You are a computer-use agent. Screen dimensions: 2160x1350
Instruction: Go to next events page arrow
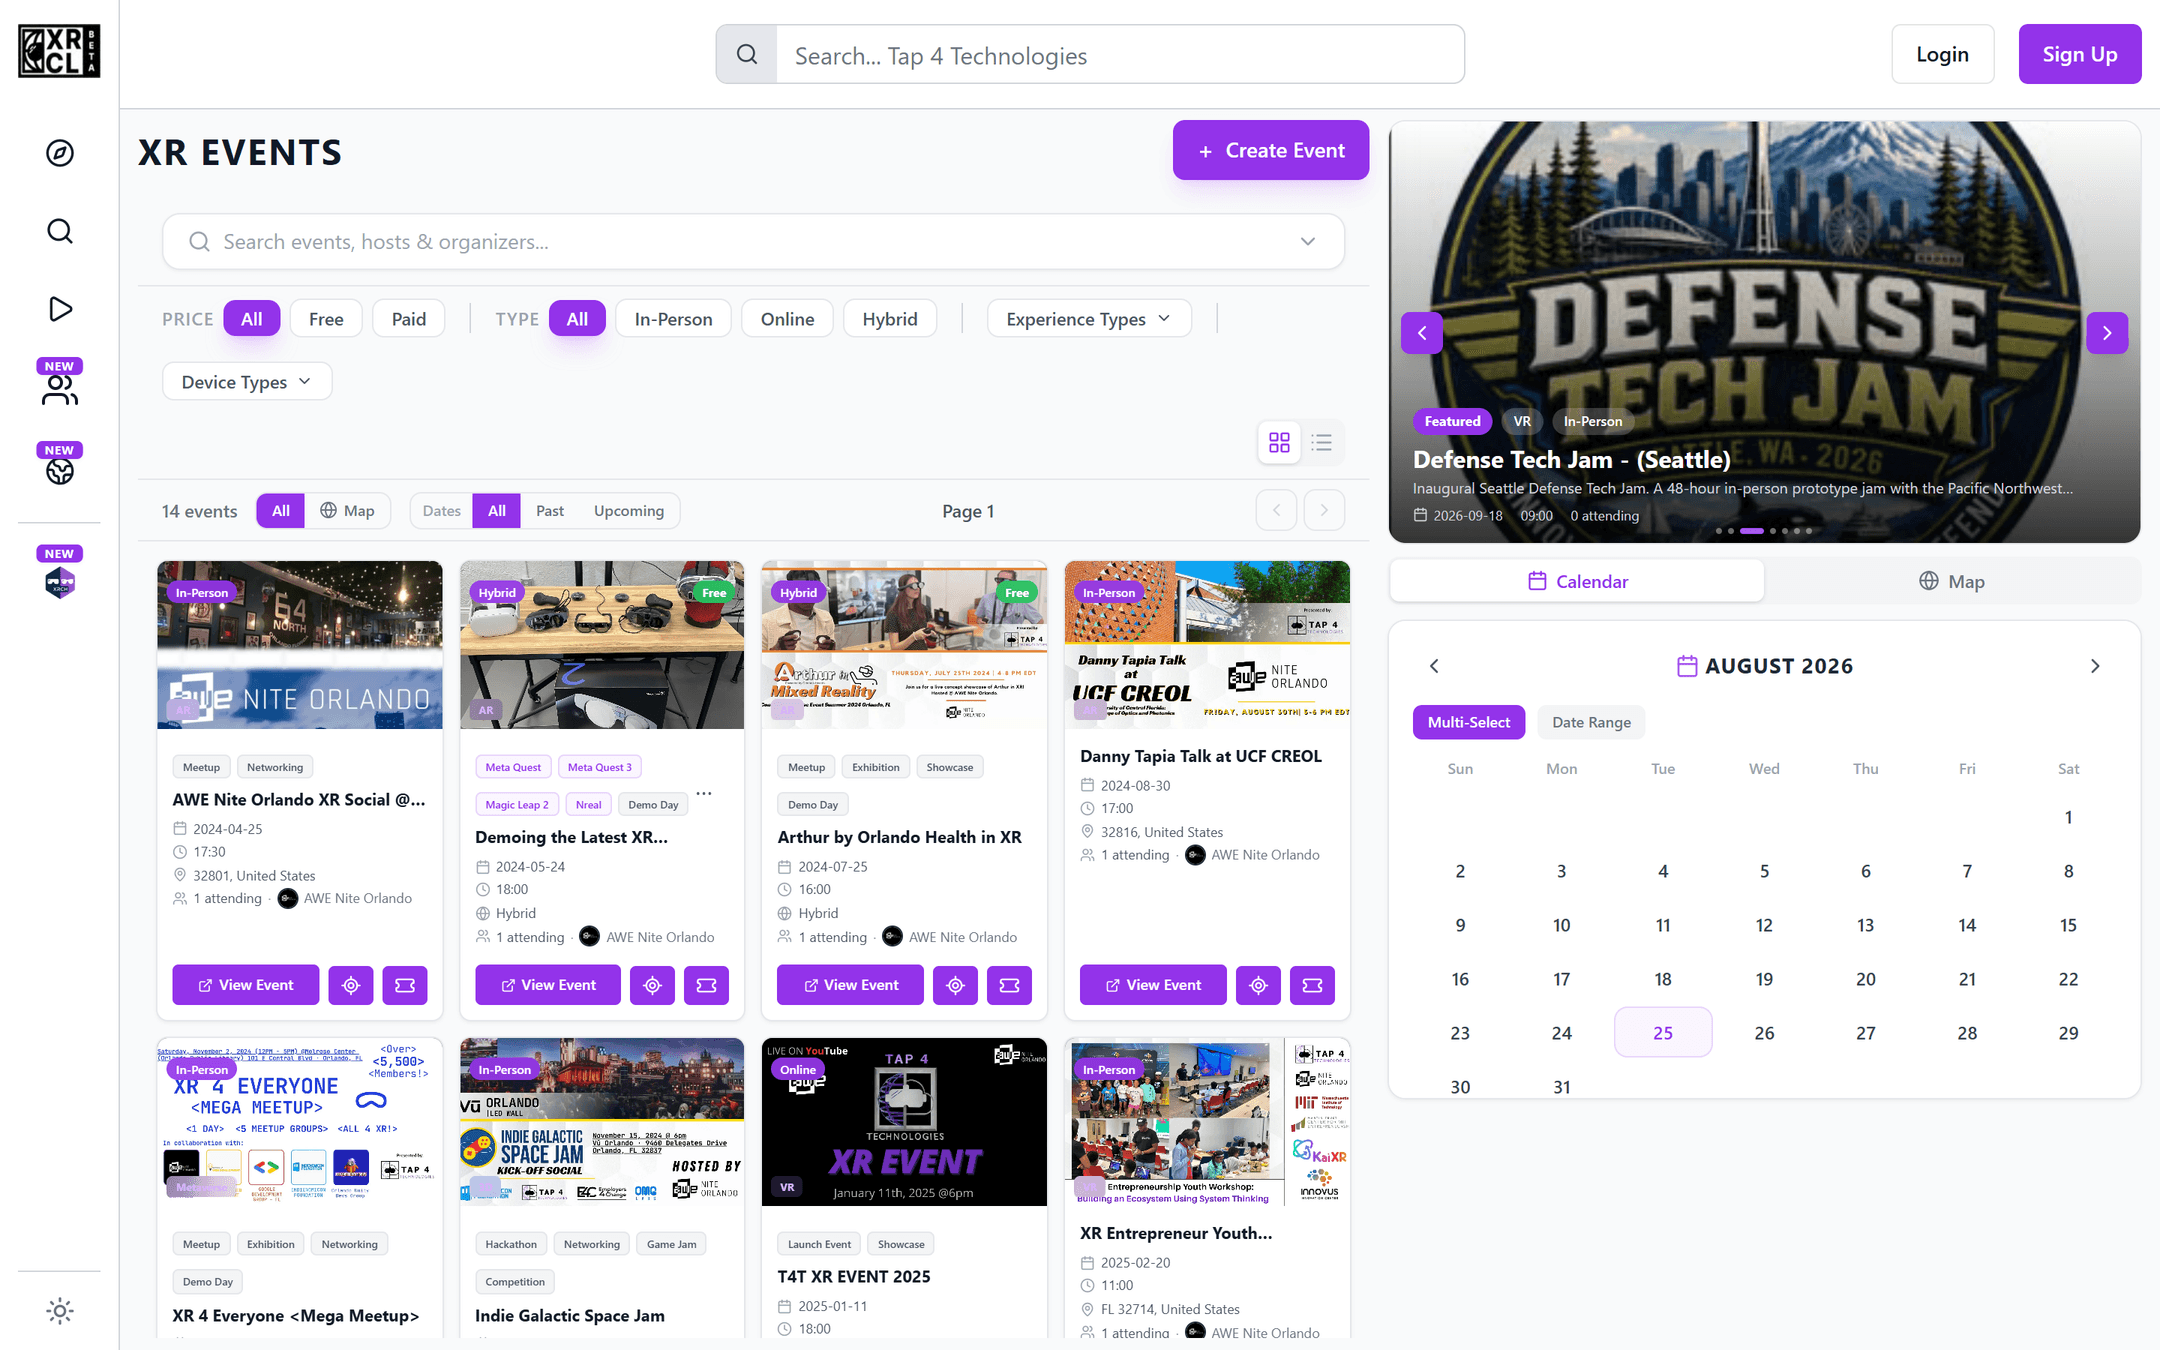pos(1324,510)
